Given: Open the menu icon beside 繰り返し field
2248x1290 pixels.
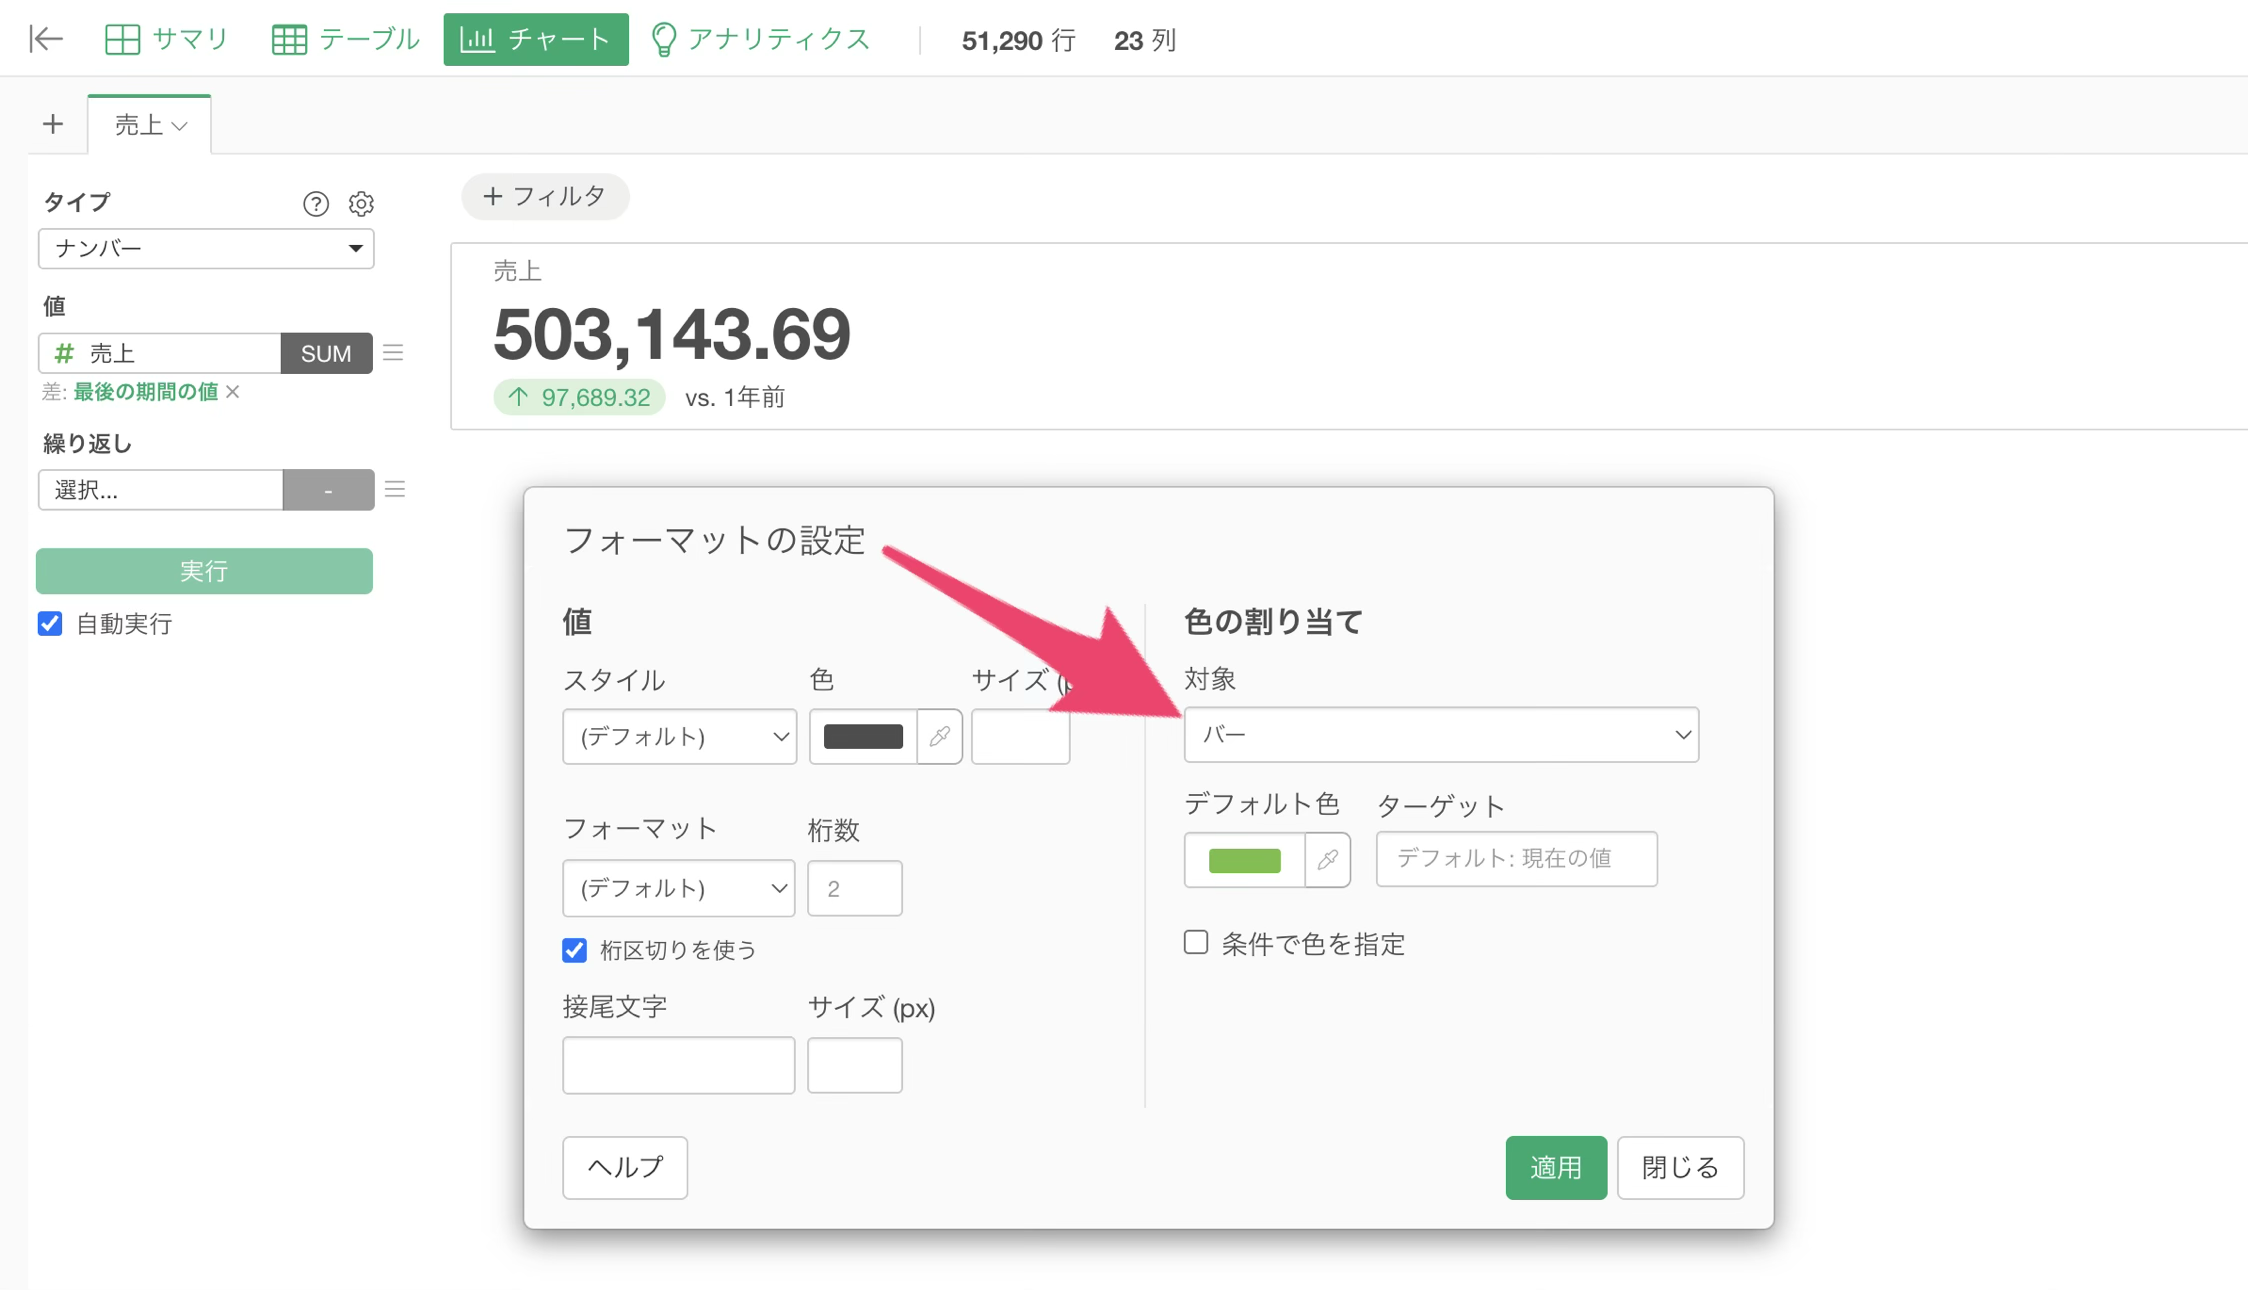Looking at the screenshot, I should coord(395,489).
